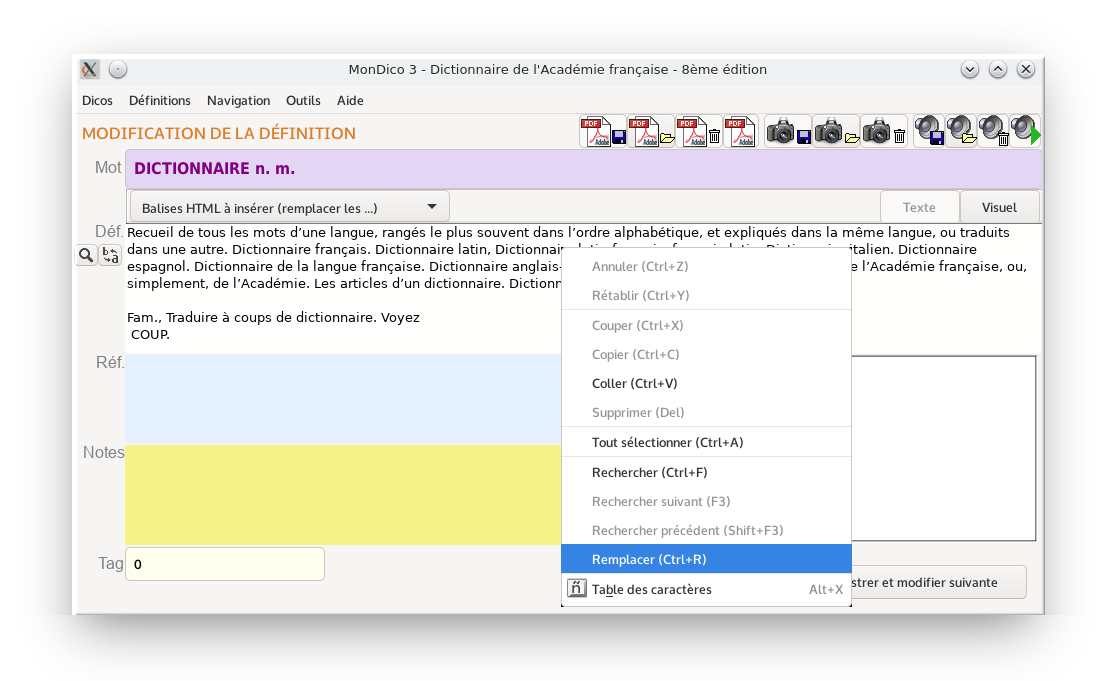The image size is (1113, 681).
Task: Open Table des caractères entry
Action: (706, 589)
